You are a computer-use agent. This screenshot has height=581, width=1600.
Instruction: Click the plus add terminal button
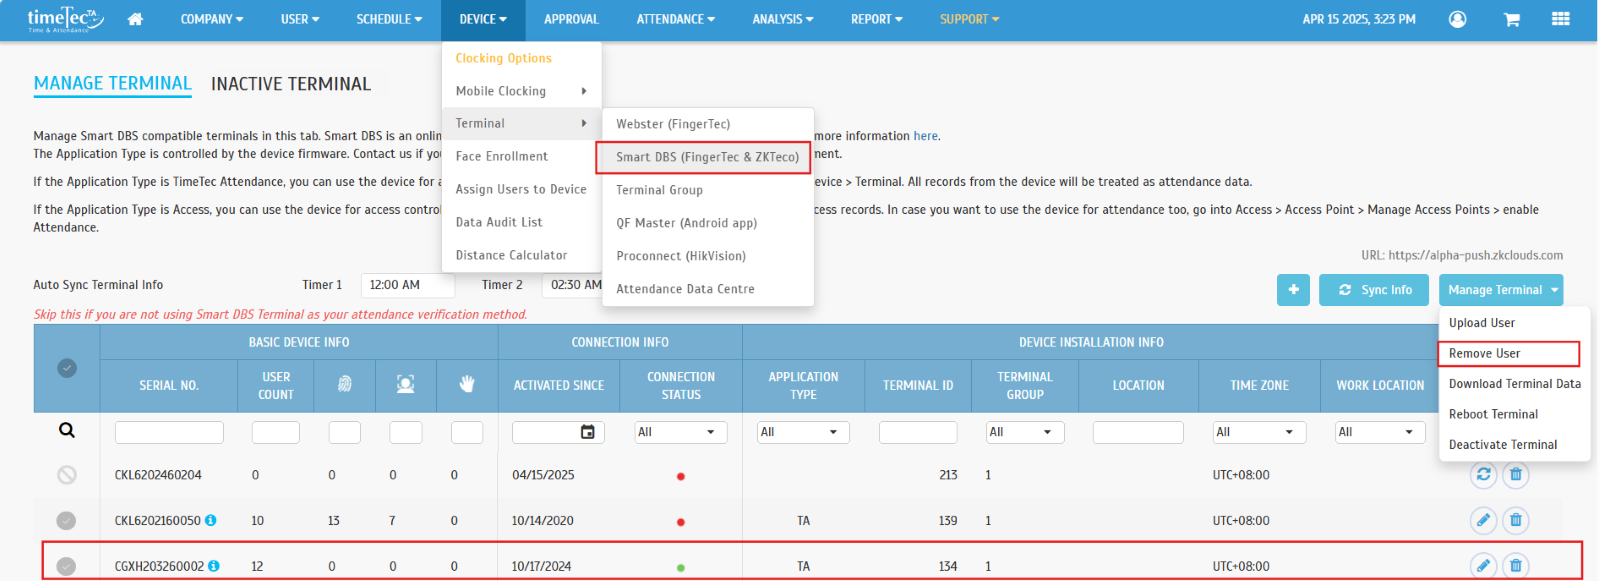(x=1293, y=290)
